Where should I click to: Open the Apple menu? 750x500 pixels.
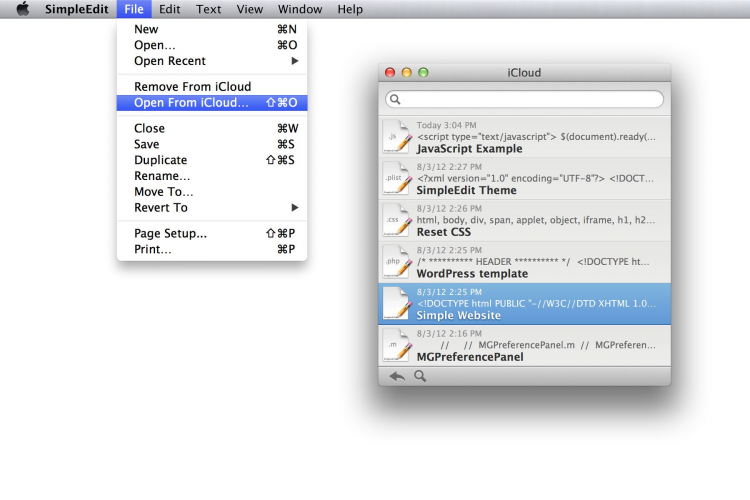tap(22, 9)
